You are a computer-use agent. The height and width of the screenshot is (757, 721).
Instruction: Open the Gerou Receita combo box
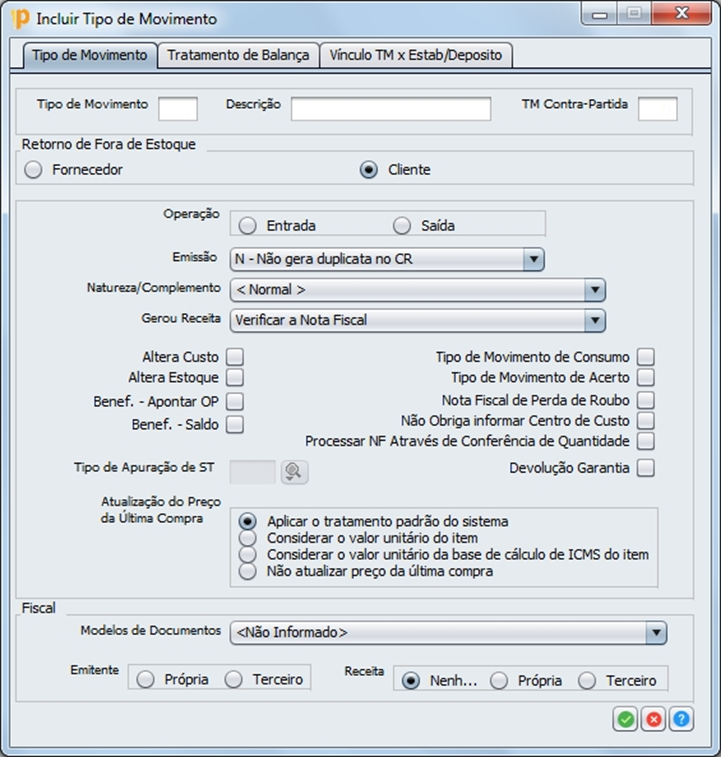tap(595, 321)
